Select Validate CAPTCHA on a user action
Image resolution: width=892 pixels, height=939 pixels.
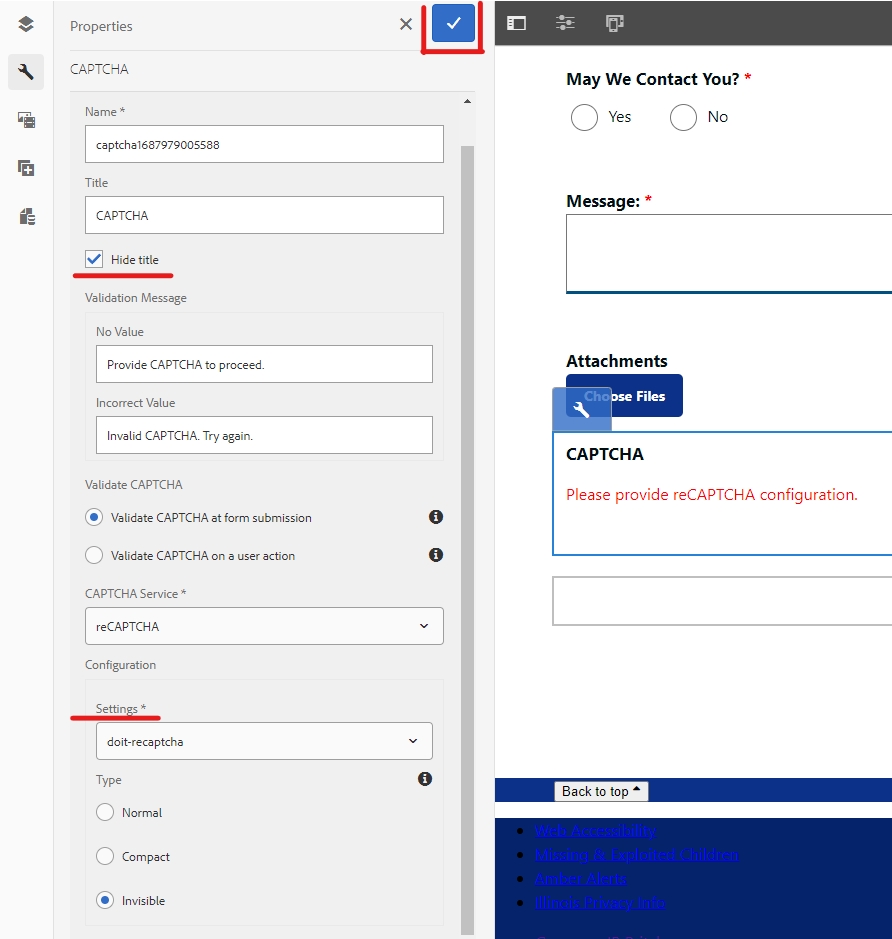coord(94,555)
